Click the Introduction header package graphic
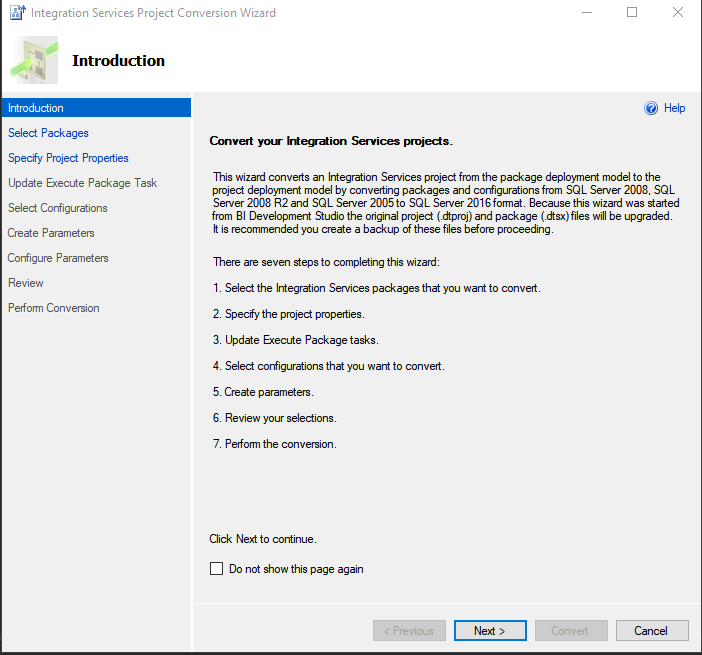Screen dimensions: 702x655 pyautogui.click(x=34, y=60)
